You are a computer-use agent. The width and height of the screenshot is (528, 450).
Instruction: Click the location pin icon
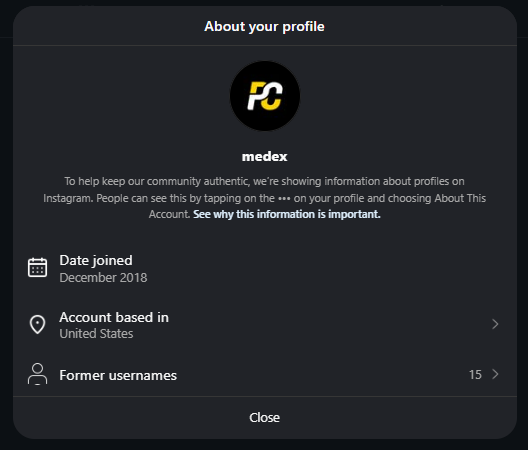37,325
